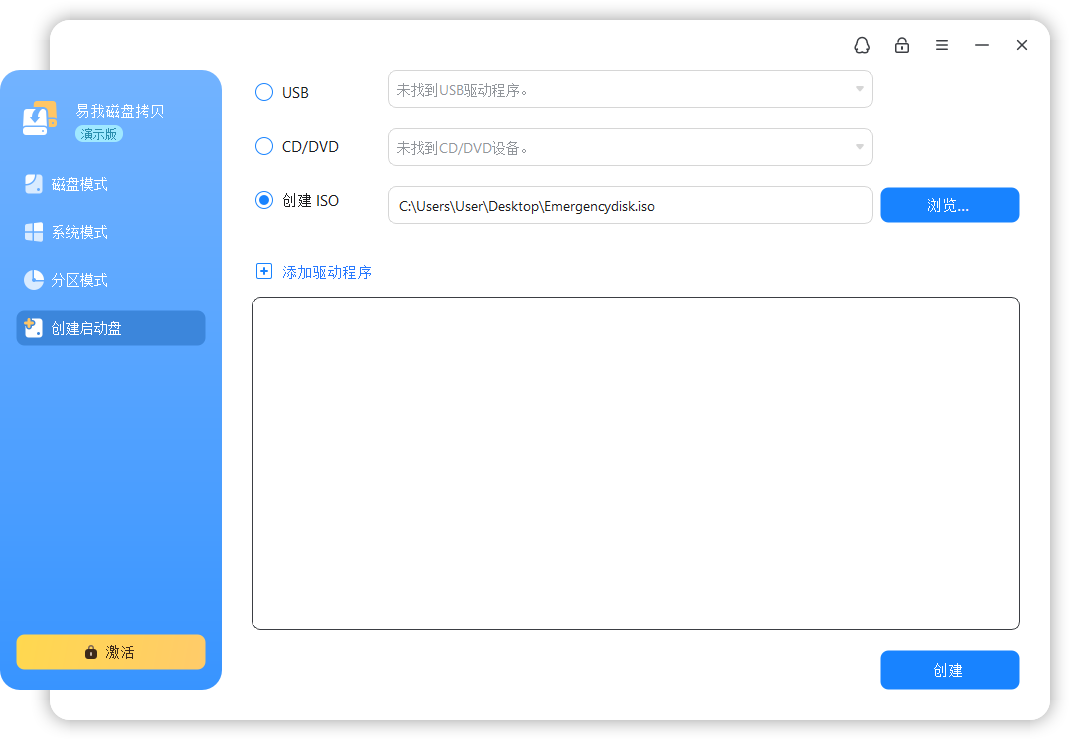Viewport: 1070px width, 740px height.
Task: Click the plus icon for adding drivers
Action: click(263, 272)
